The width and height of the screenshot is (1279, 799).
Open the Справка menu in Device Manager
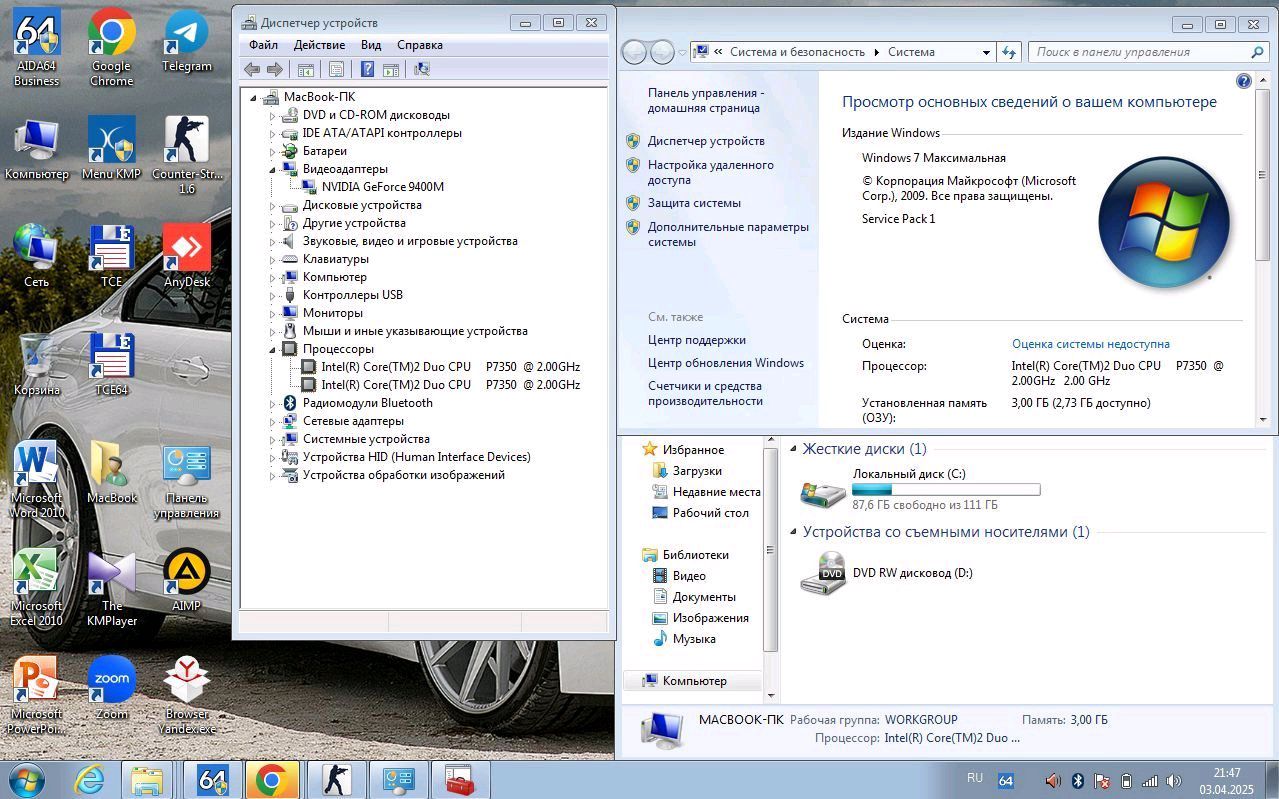pyautogui.click(x=419, y=45)
